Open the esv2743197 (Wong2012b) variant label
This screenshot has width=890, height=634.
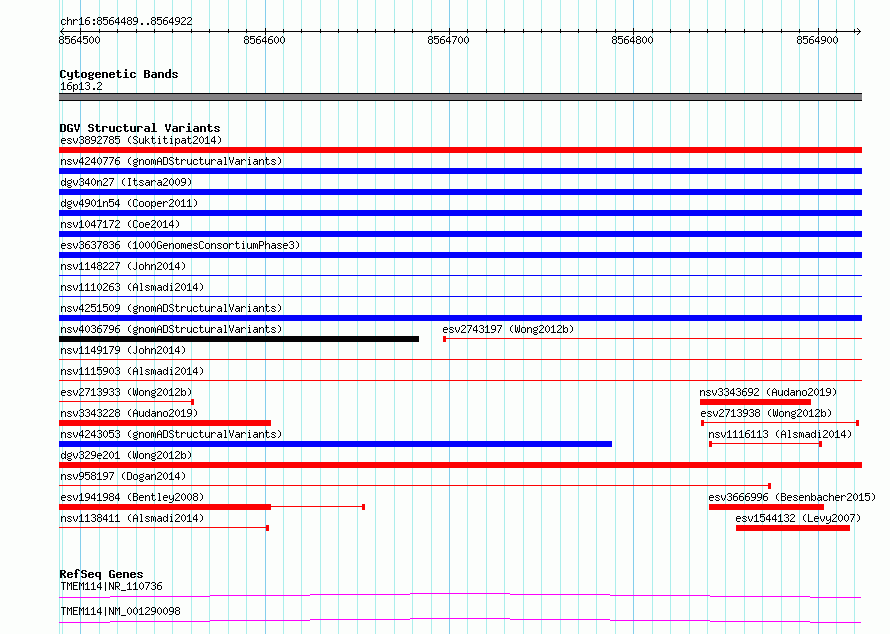tap(508, 329)
